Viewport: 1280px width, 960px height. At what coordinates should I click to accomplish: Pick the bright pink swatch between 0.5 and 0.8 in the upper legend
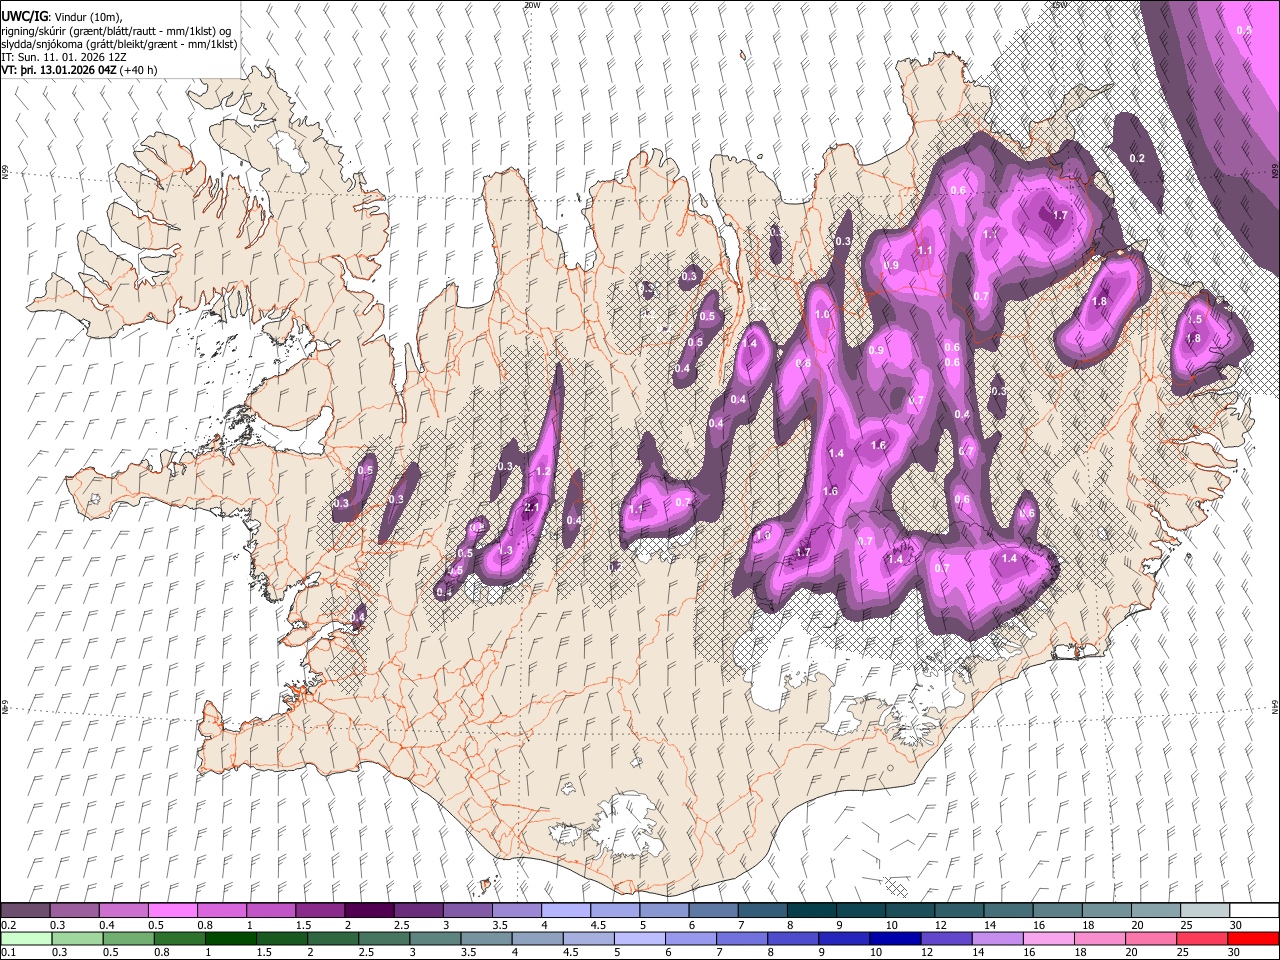[x=172, y=911]
